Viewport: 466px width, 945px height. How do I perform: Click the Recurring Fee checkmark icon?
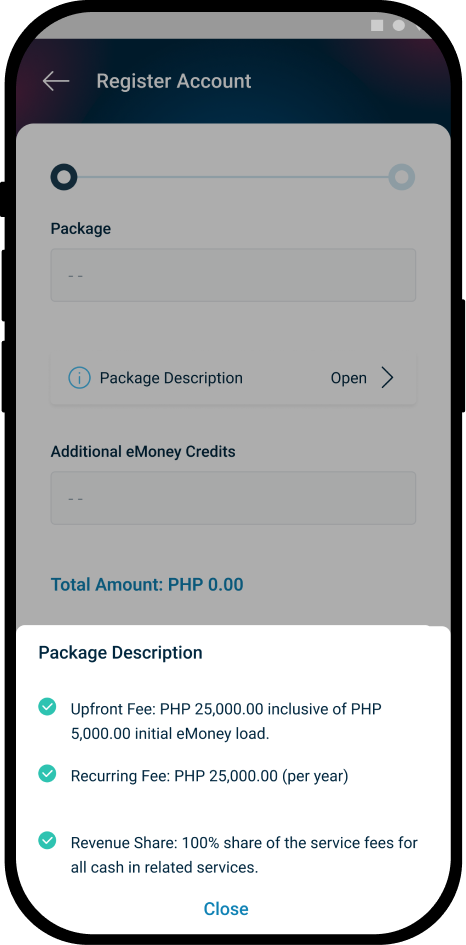[x=47, y=773]
